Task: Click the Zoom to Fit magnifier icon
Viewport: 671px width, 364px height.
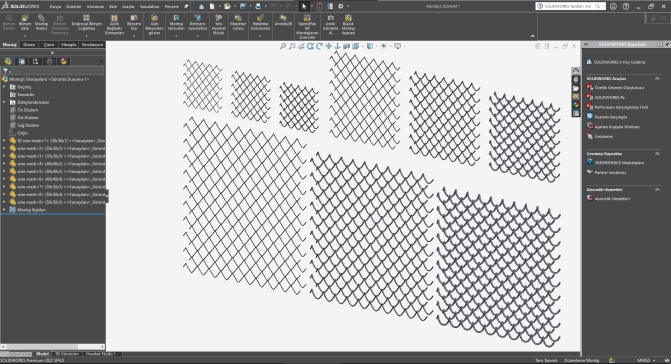Action: (283, 46)
